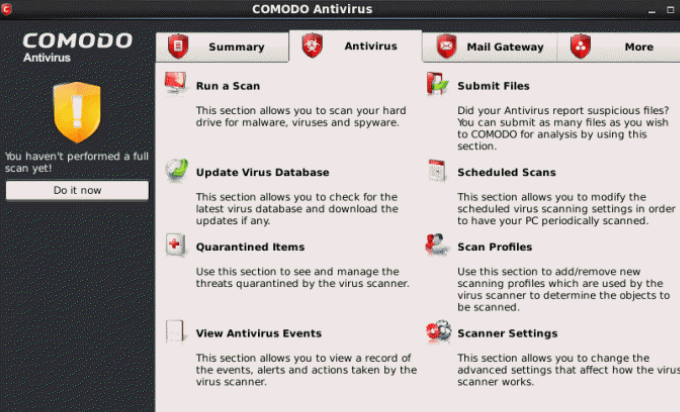This screenshot has height=412, width=680.
Task: Click the Scheduled Scans calendar icon
Action: [437, 170]
